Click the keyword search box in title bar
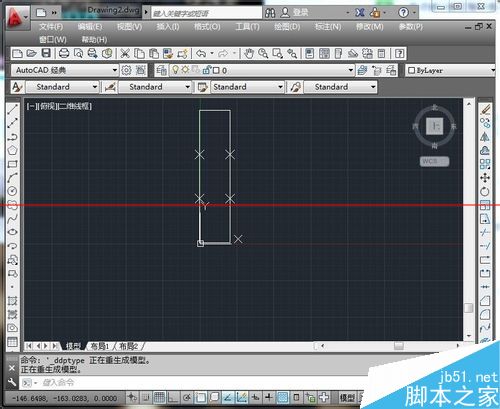This screenshot has width=500, height=409. pos(207,13)
